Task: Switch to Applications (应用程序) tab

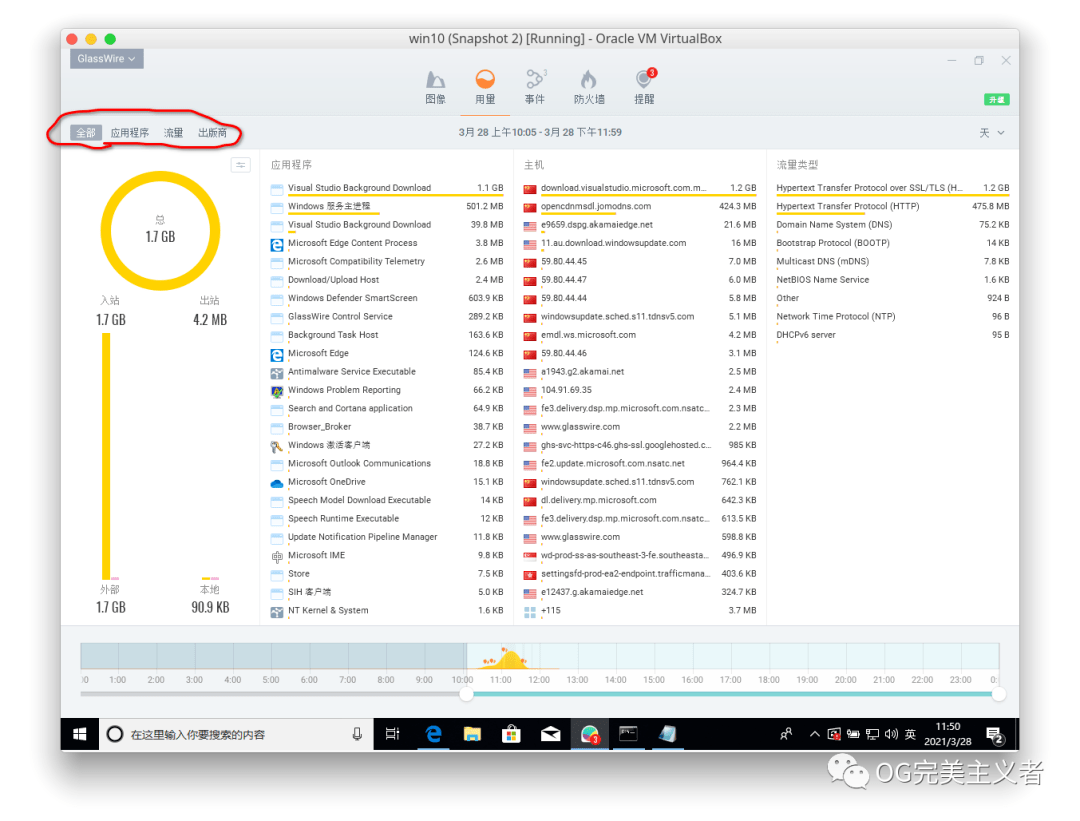Action: click(129, 132)
